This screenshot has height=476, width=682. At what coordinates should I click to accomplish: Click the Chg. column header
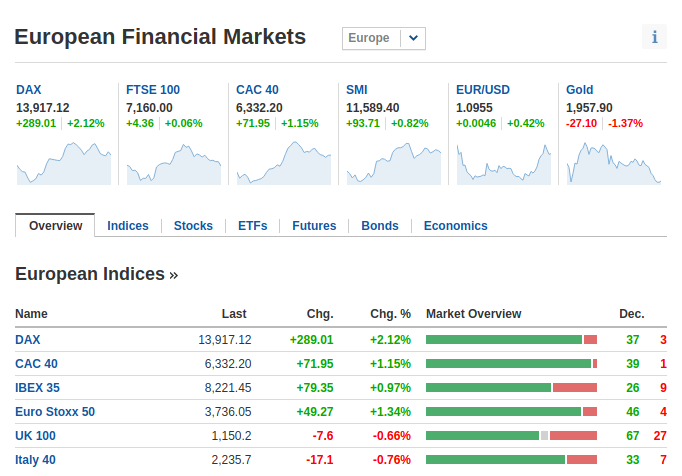click(x=320, y=314)
